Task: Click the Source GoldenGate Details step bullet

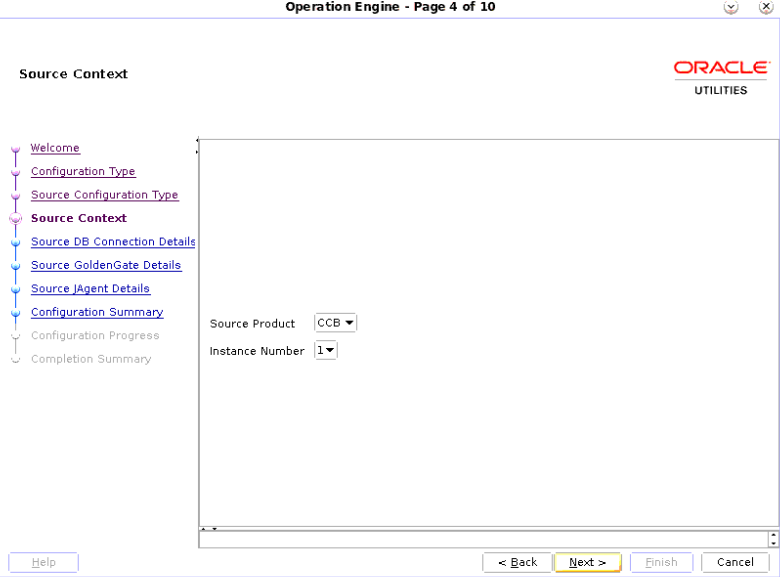Action: coord(15,266)
